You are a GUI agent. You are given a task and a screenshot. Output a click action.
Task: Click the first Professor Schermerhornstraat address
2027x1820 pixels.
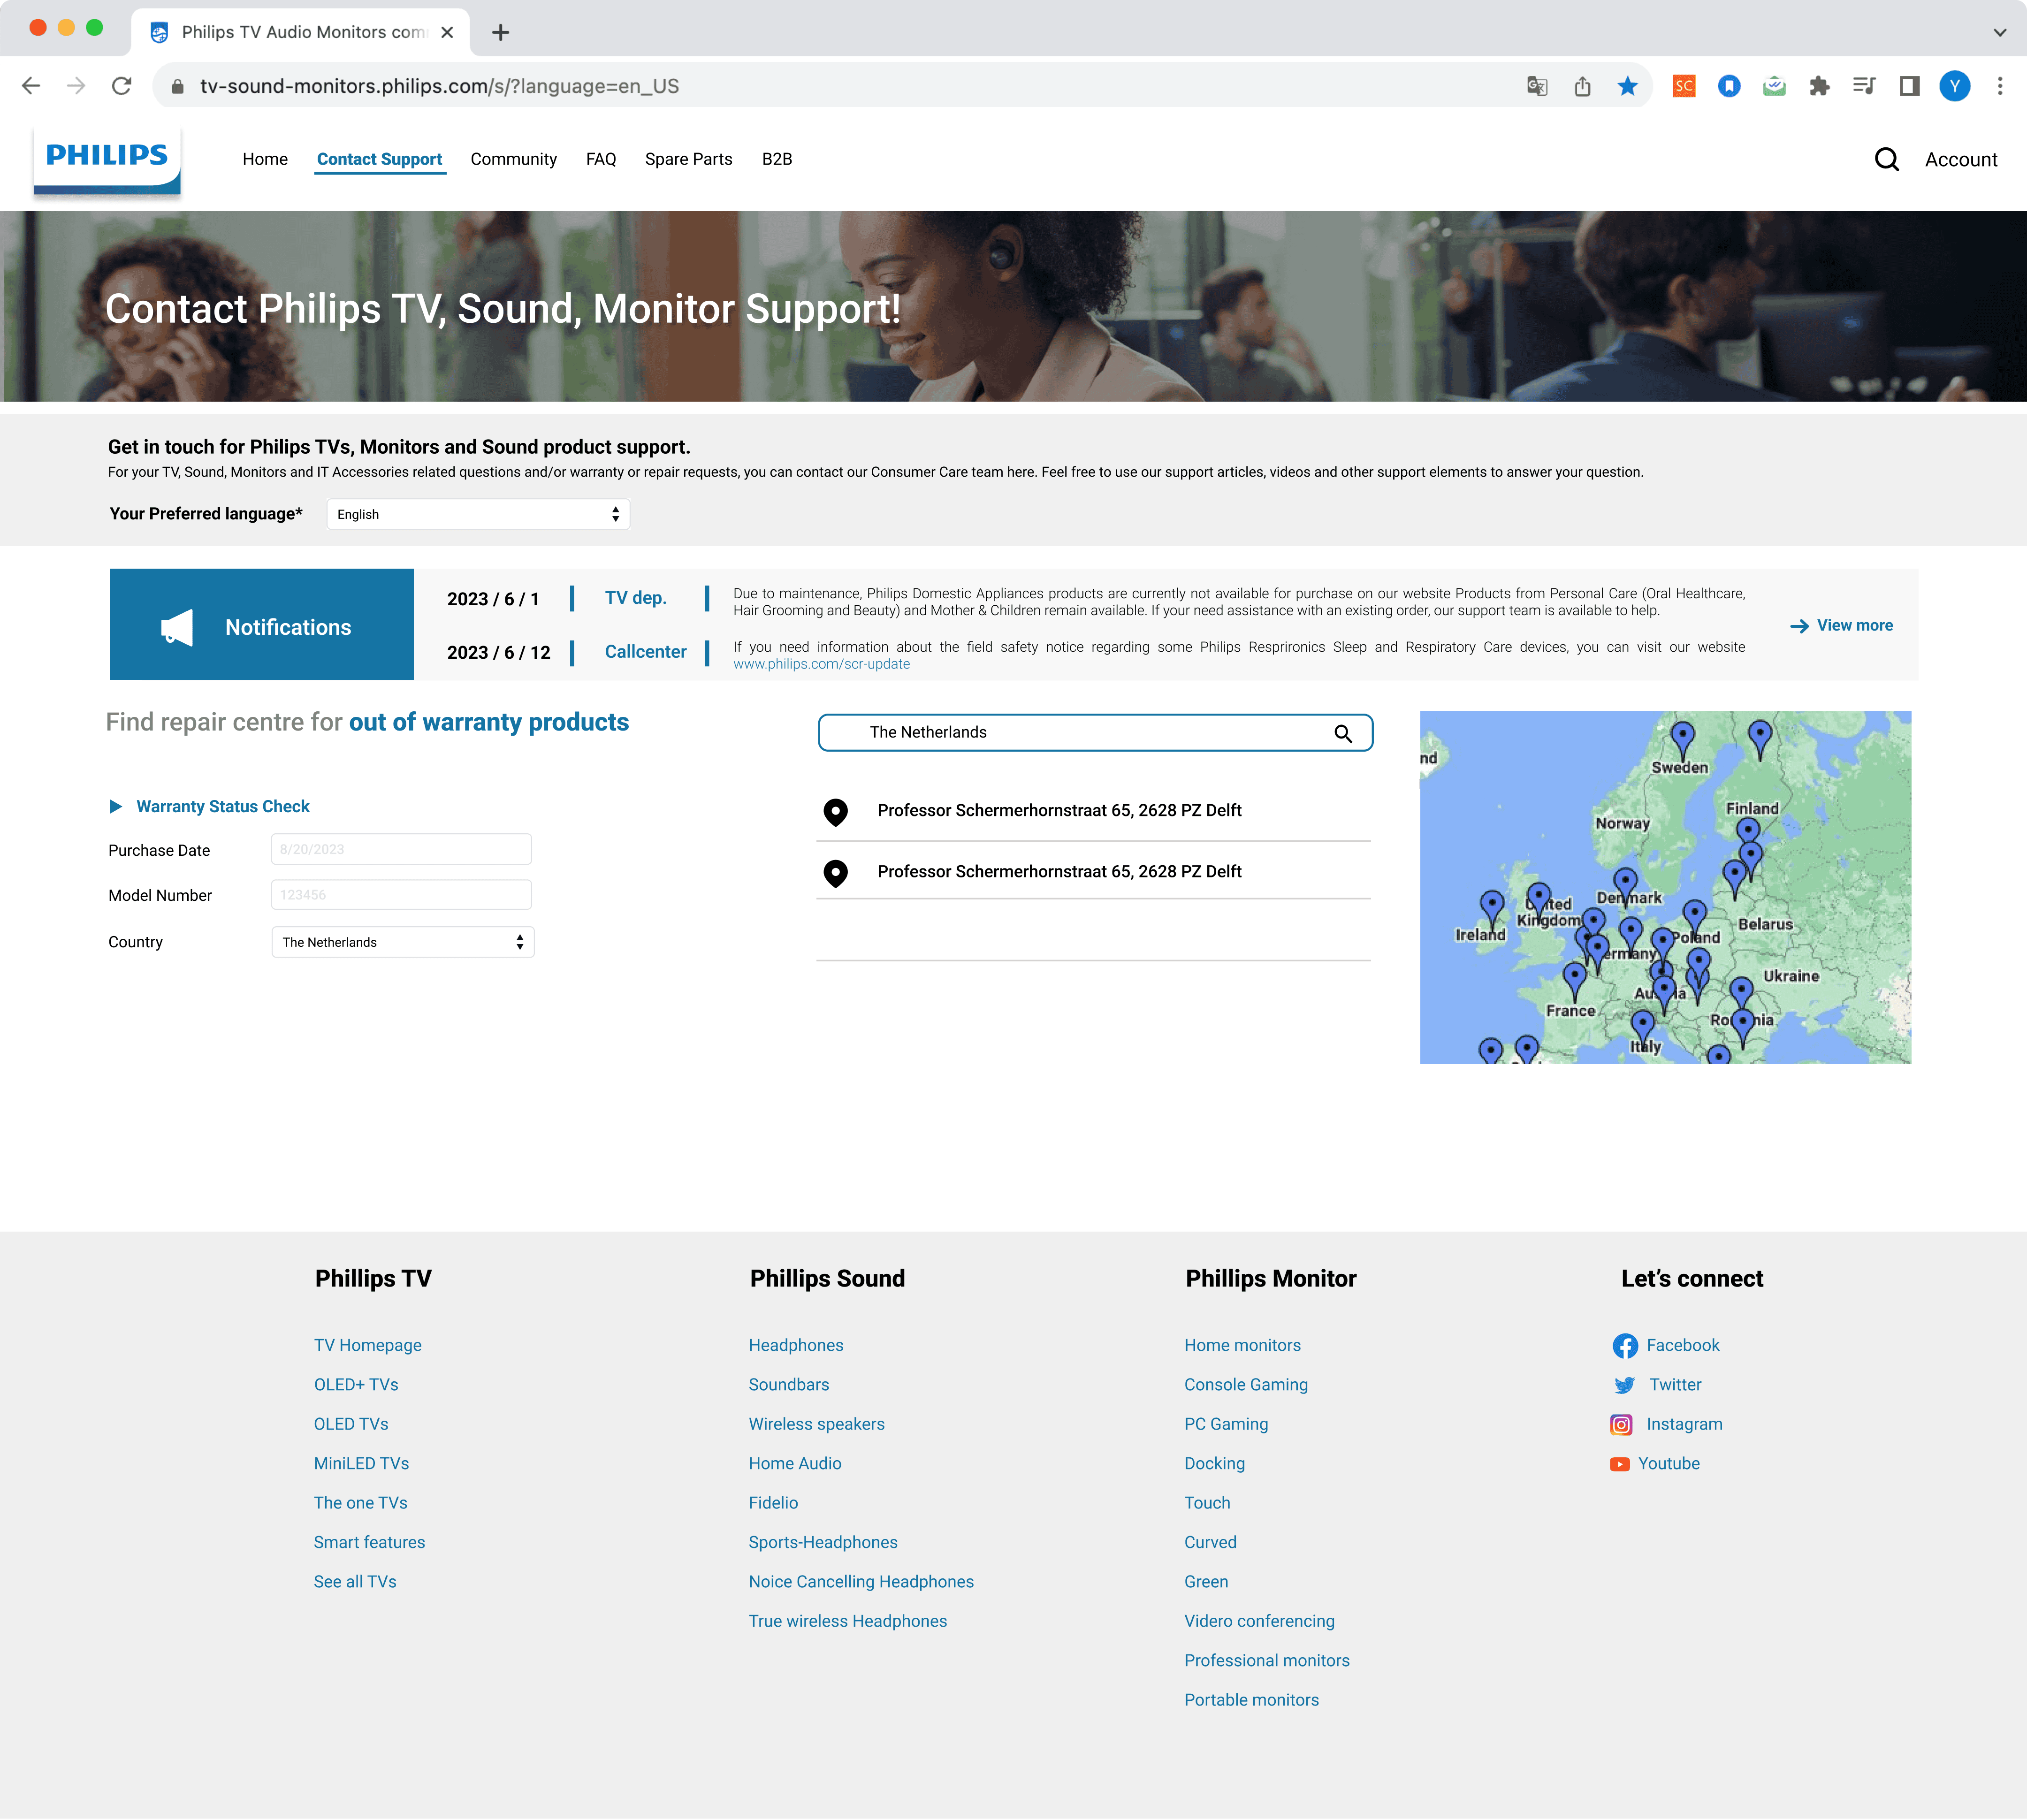tap(1059, 811)
